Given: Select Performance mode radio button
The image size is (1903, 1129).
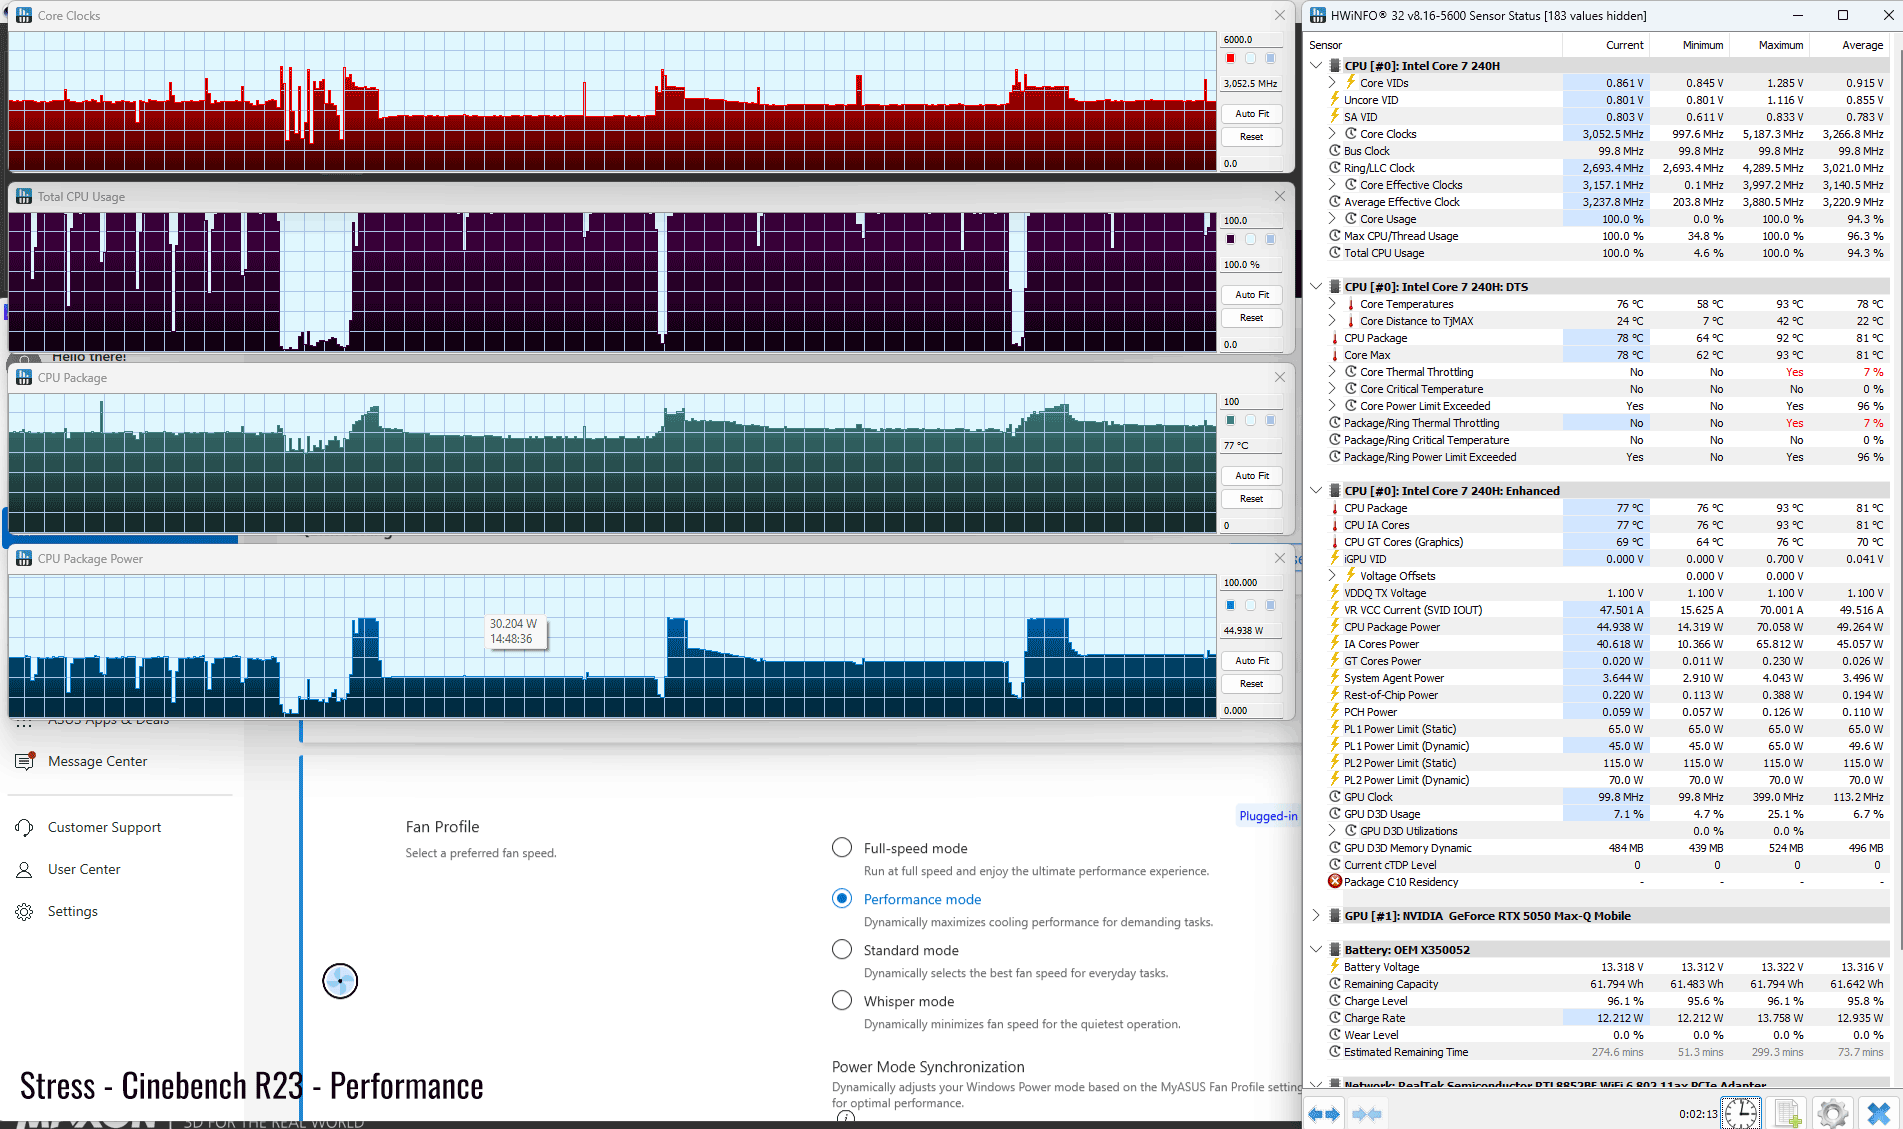Looking at the screenshot, I should [x=842, y=899].
